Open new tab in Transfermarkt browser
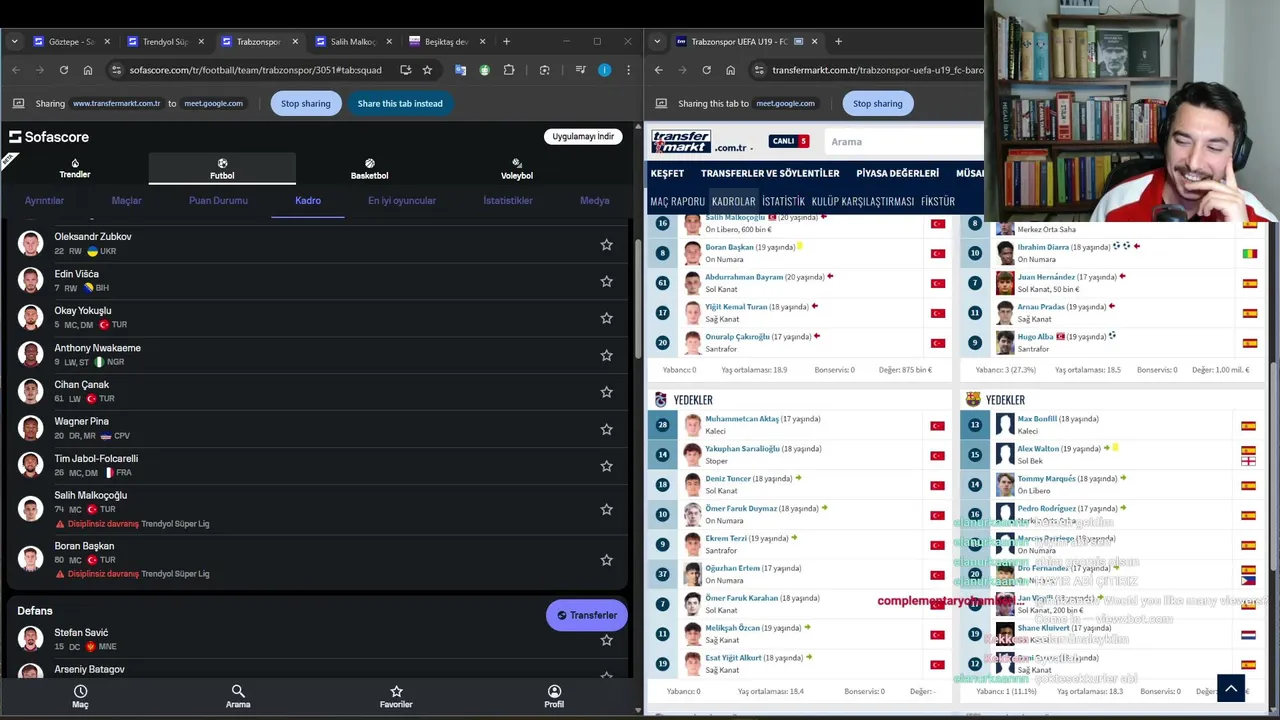This screenshot has height=720, width=1280. [x=838, y=41]
